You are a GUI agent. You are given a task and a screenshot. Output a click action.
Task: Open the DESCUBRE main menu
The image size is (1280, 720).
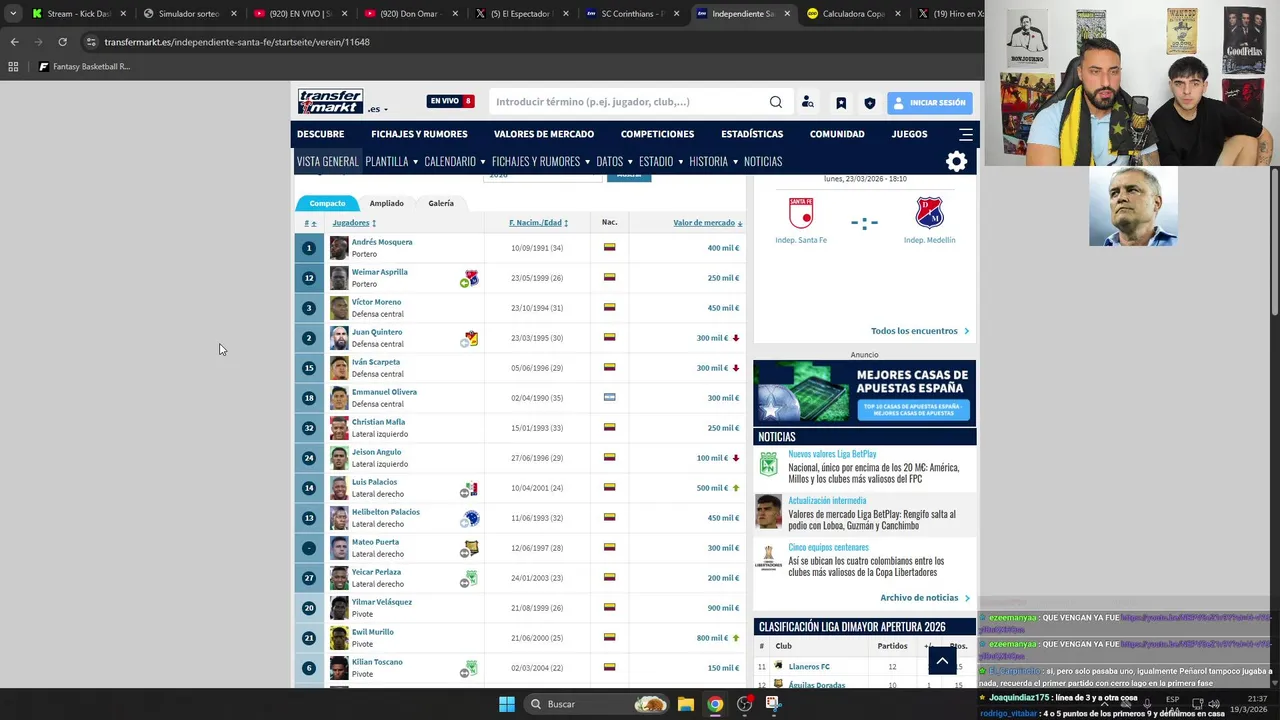click(320, 134)
